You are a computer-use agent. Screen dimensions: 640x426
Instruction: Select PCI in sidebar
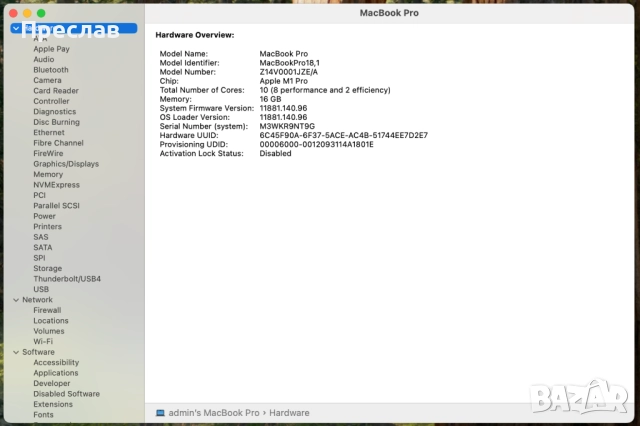[40, 195]
